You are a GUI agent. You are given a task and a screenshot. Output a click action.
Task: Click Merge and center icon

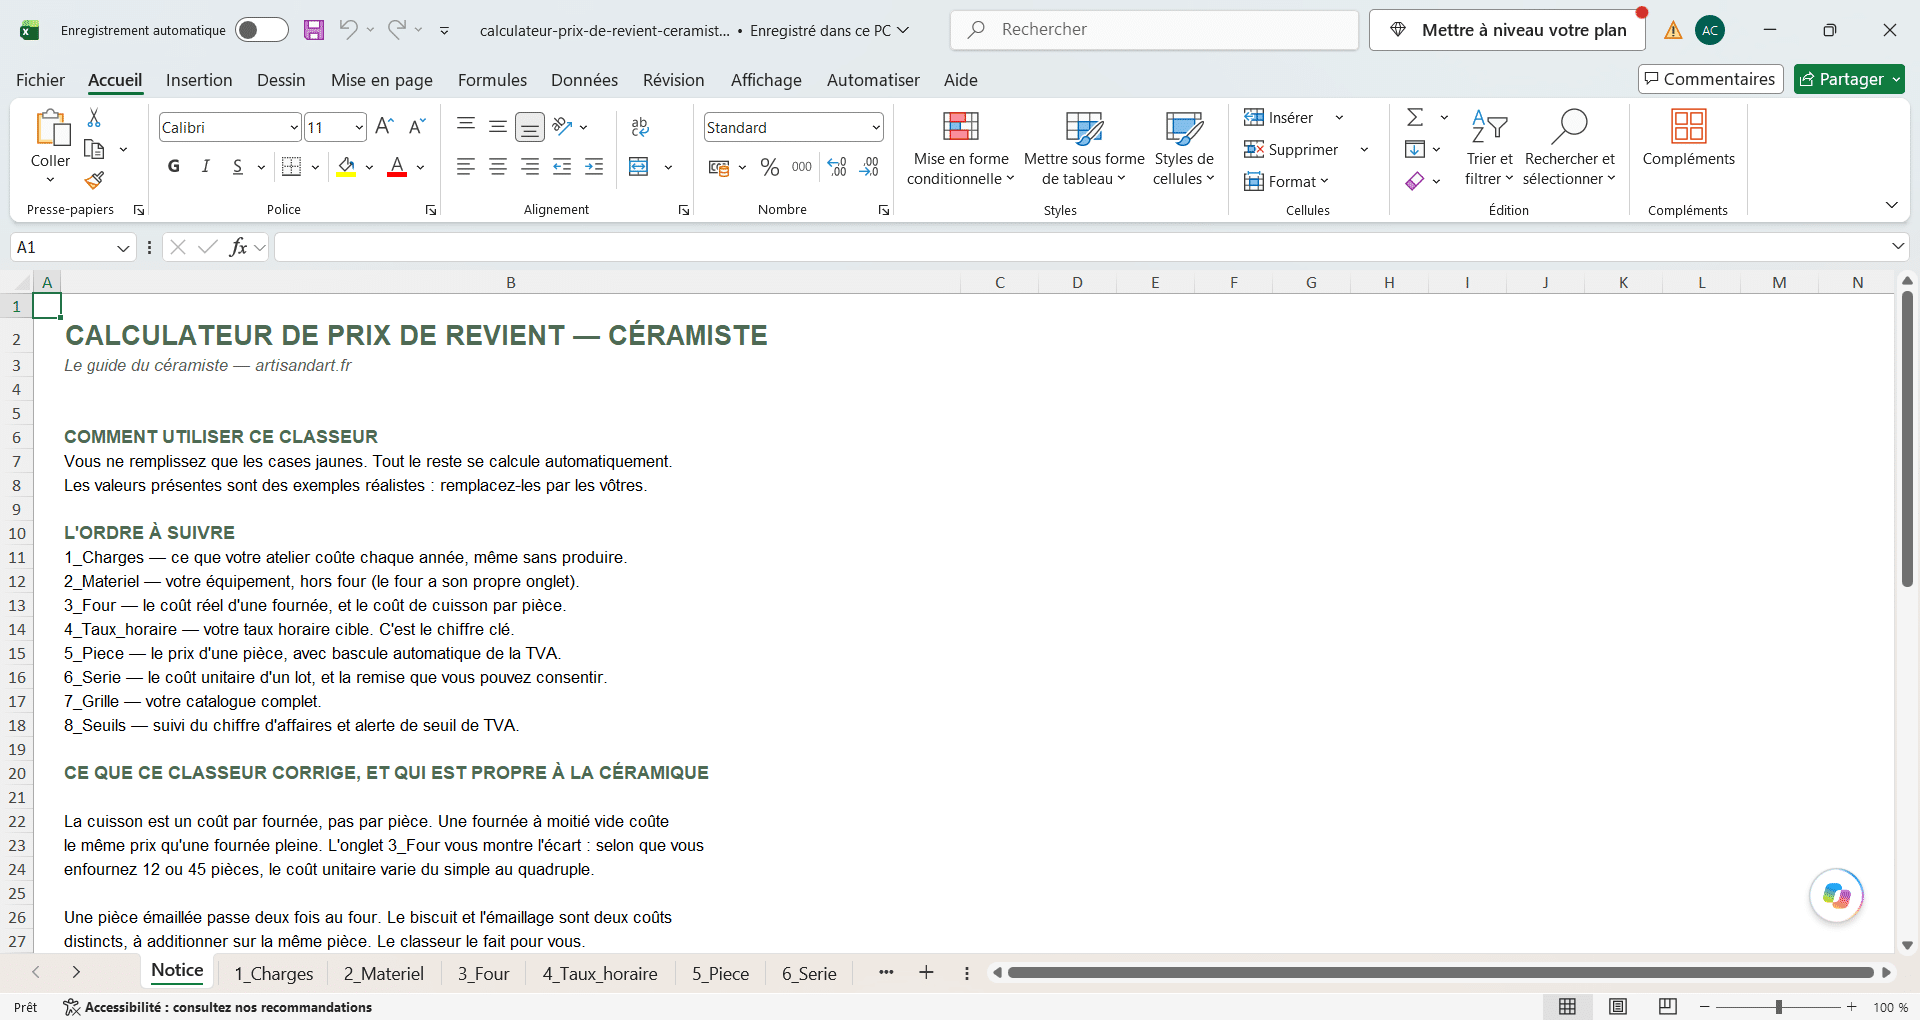point(639,167)
